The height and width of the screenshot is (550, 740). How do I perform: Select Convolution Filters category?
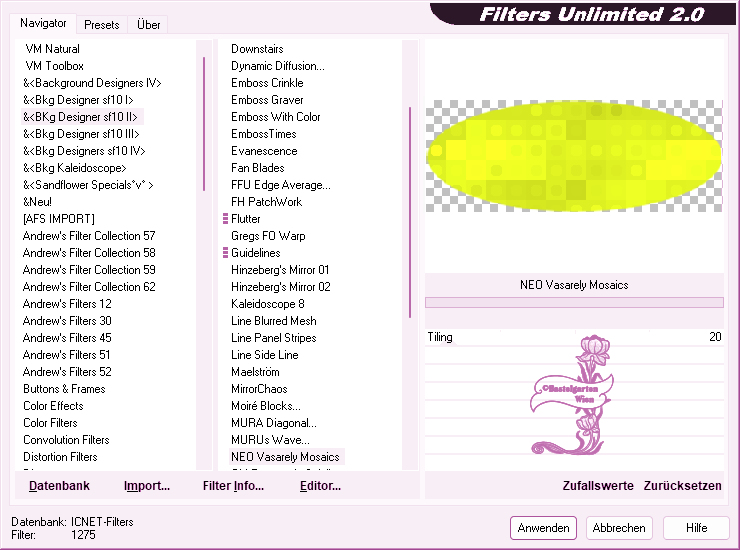point(66,440)
